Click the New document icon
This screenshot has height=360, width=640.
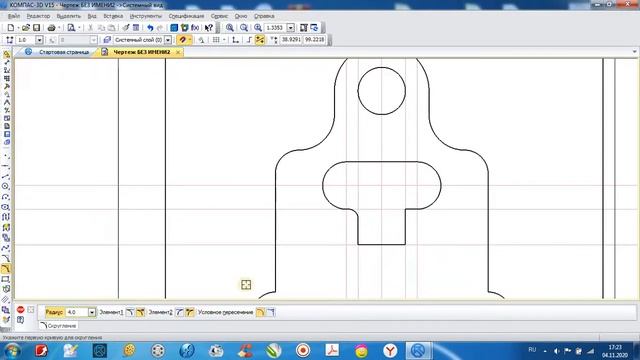tap(11, 28)
